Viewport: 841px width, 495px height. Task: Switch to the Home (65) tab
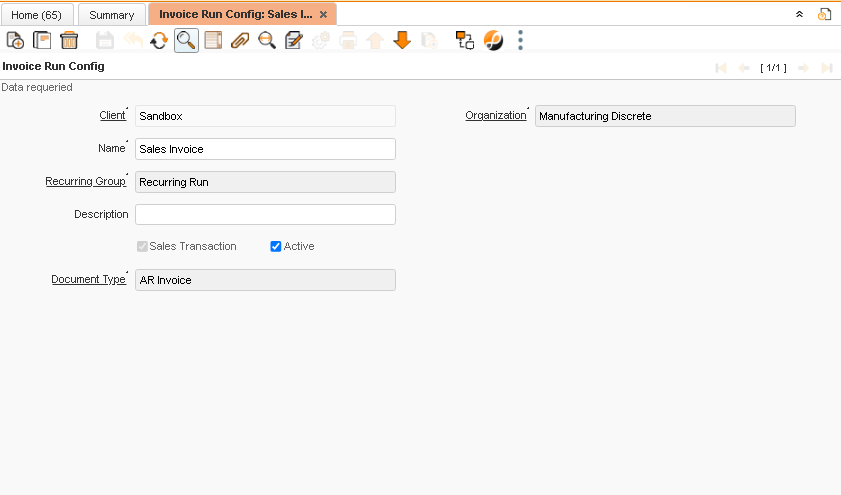[36, 15]
